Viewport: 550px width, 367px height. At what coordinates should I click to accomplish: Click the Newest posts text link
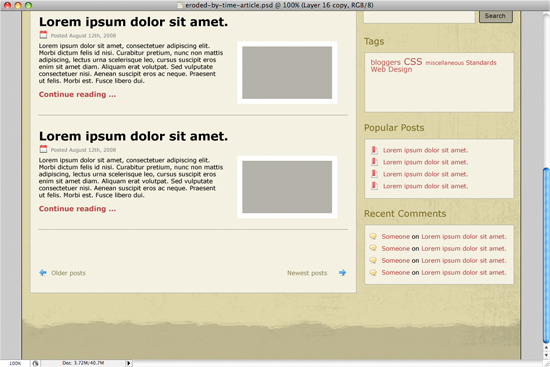coord(307,273)
